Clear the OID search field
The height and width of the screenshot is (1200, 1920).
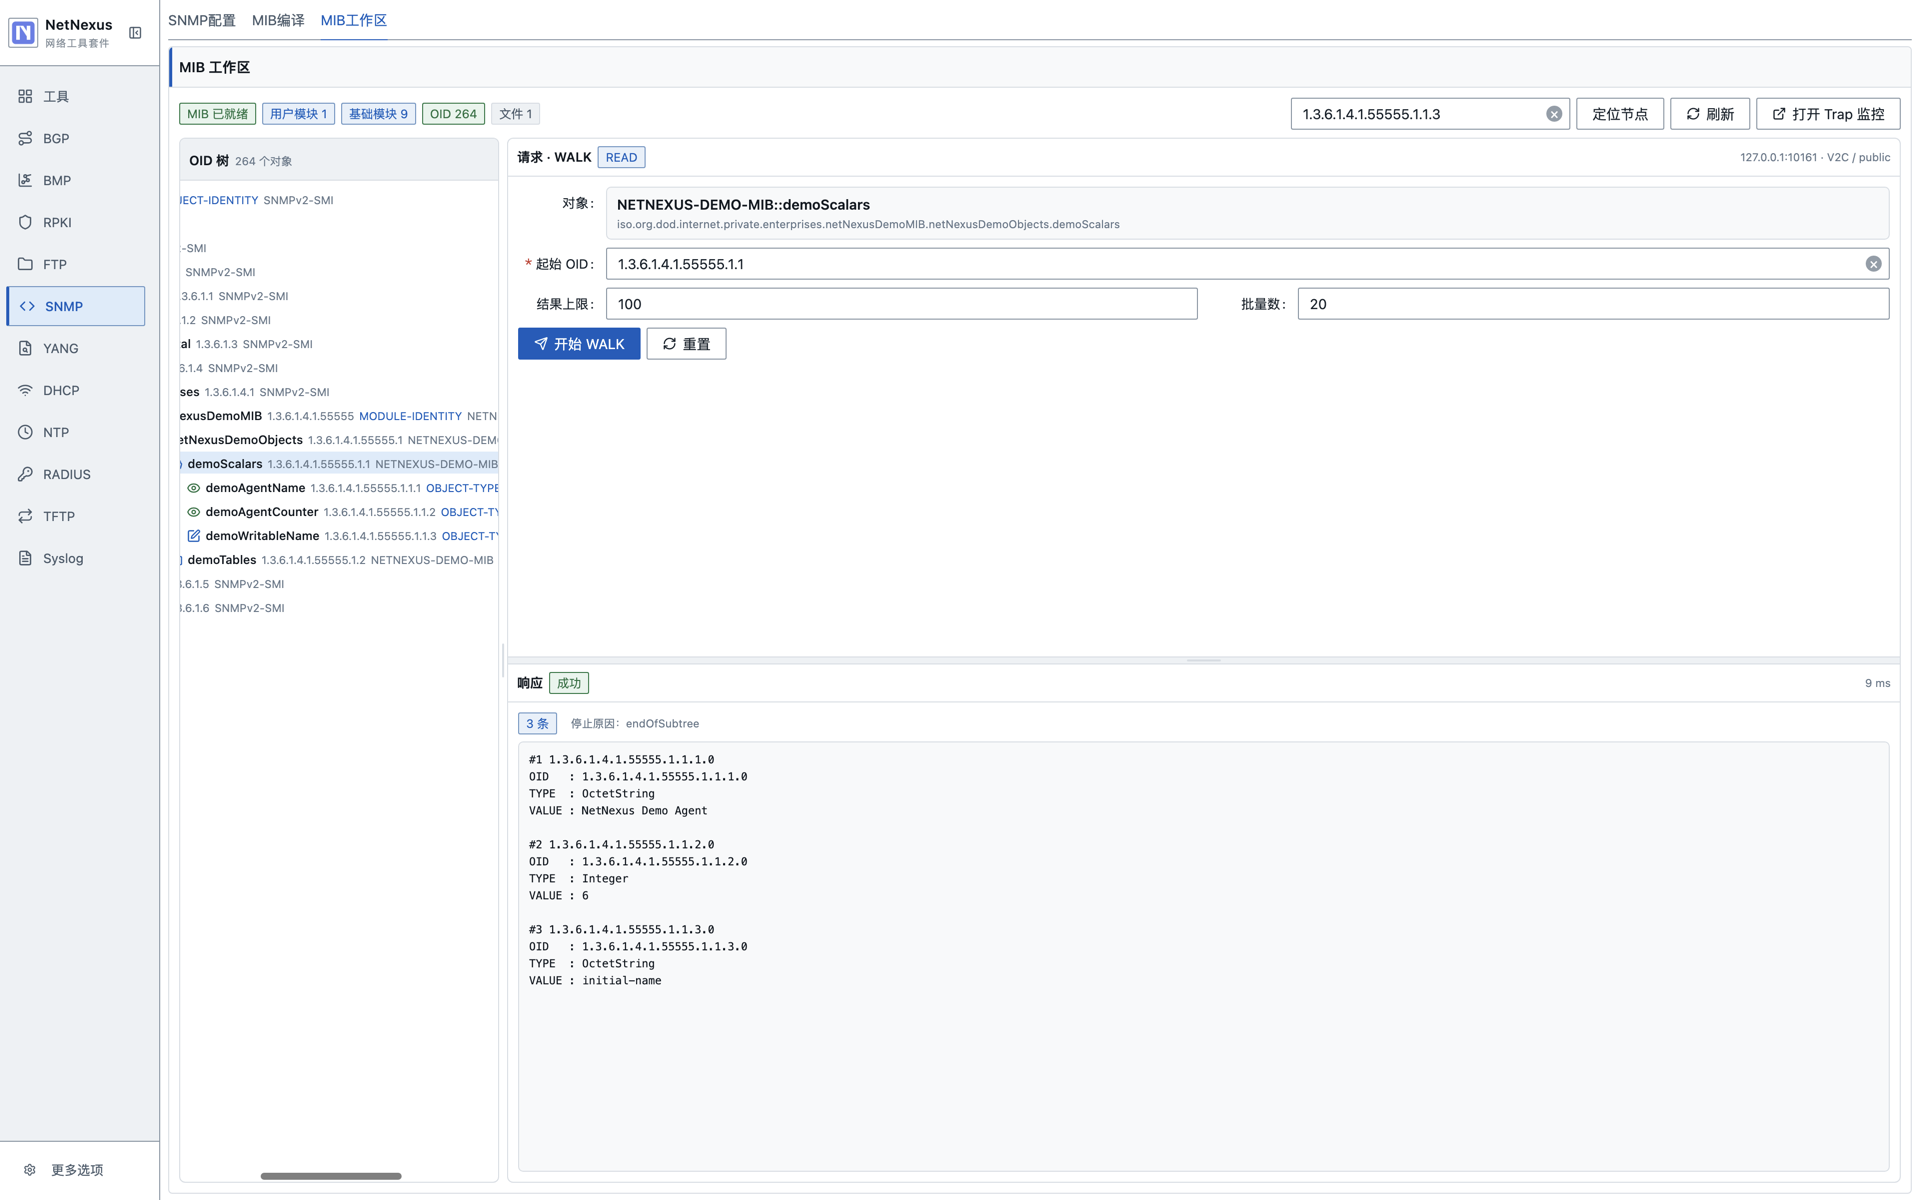pos(1553,114)
